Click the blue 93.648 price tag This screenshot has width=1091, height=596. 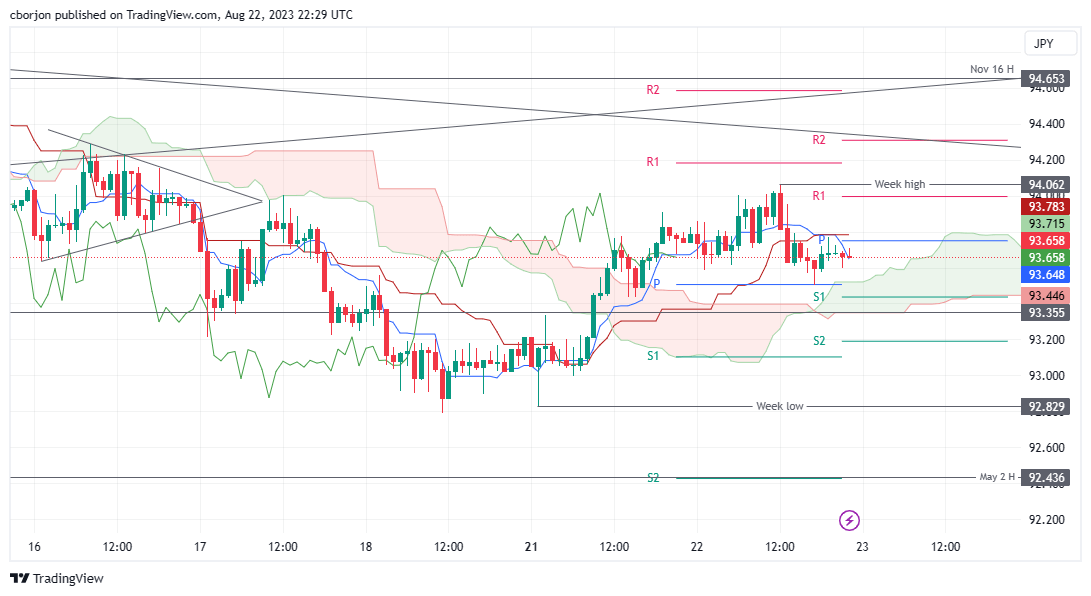point(1046,275)
